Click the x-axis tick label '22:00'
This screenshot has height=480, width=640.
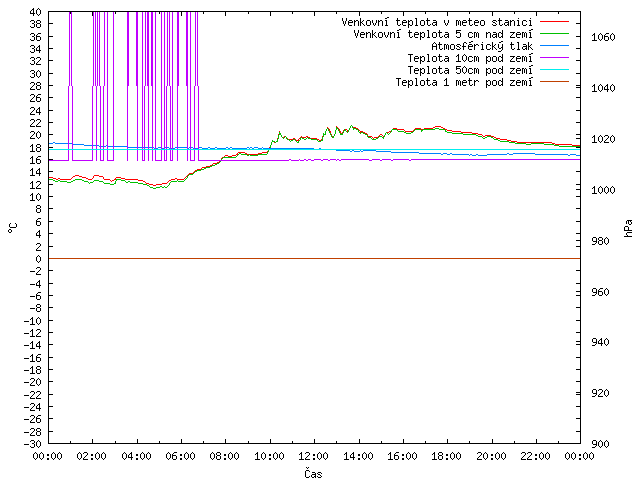[x=535, y=456]
